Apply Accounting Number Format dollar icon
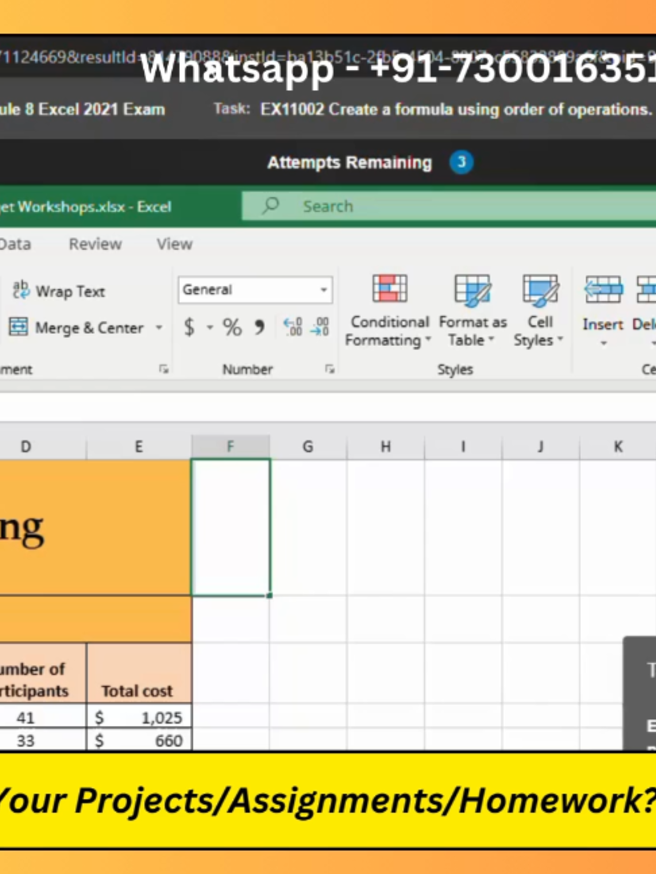The image size is (656, 874). coord(189,327)
